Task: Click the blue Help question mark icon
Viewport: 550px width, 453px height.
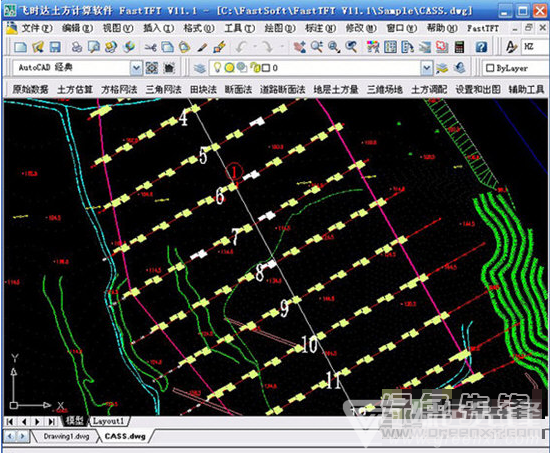Action: (481, 47)
